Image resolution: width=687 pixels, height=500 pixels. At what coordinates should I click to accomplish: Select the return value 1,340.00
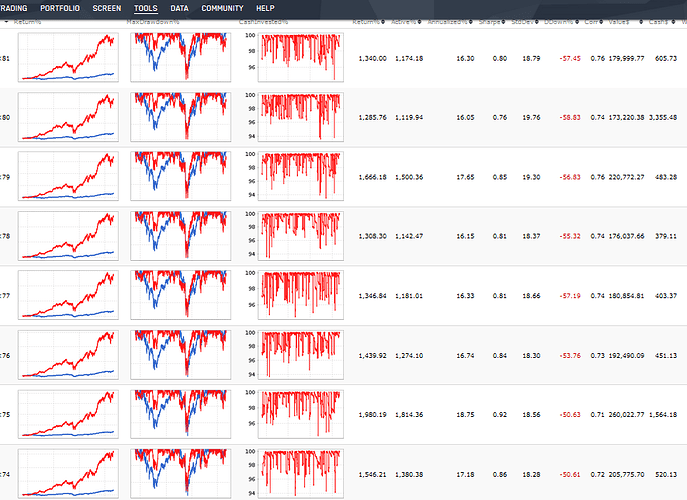tap(372, 58)
